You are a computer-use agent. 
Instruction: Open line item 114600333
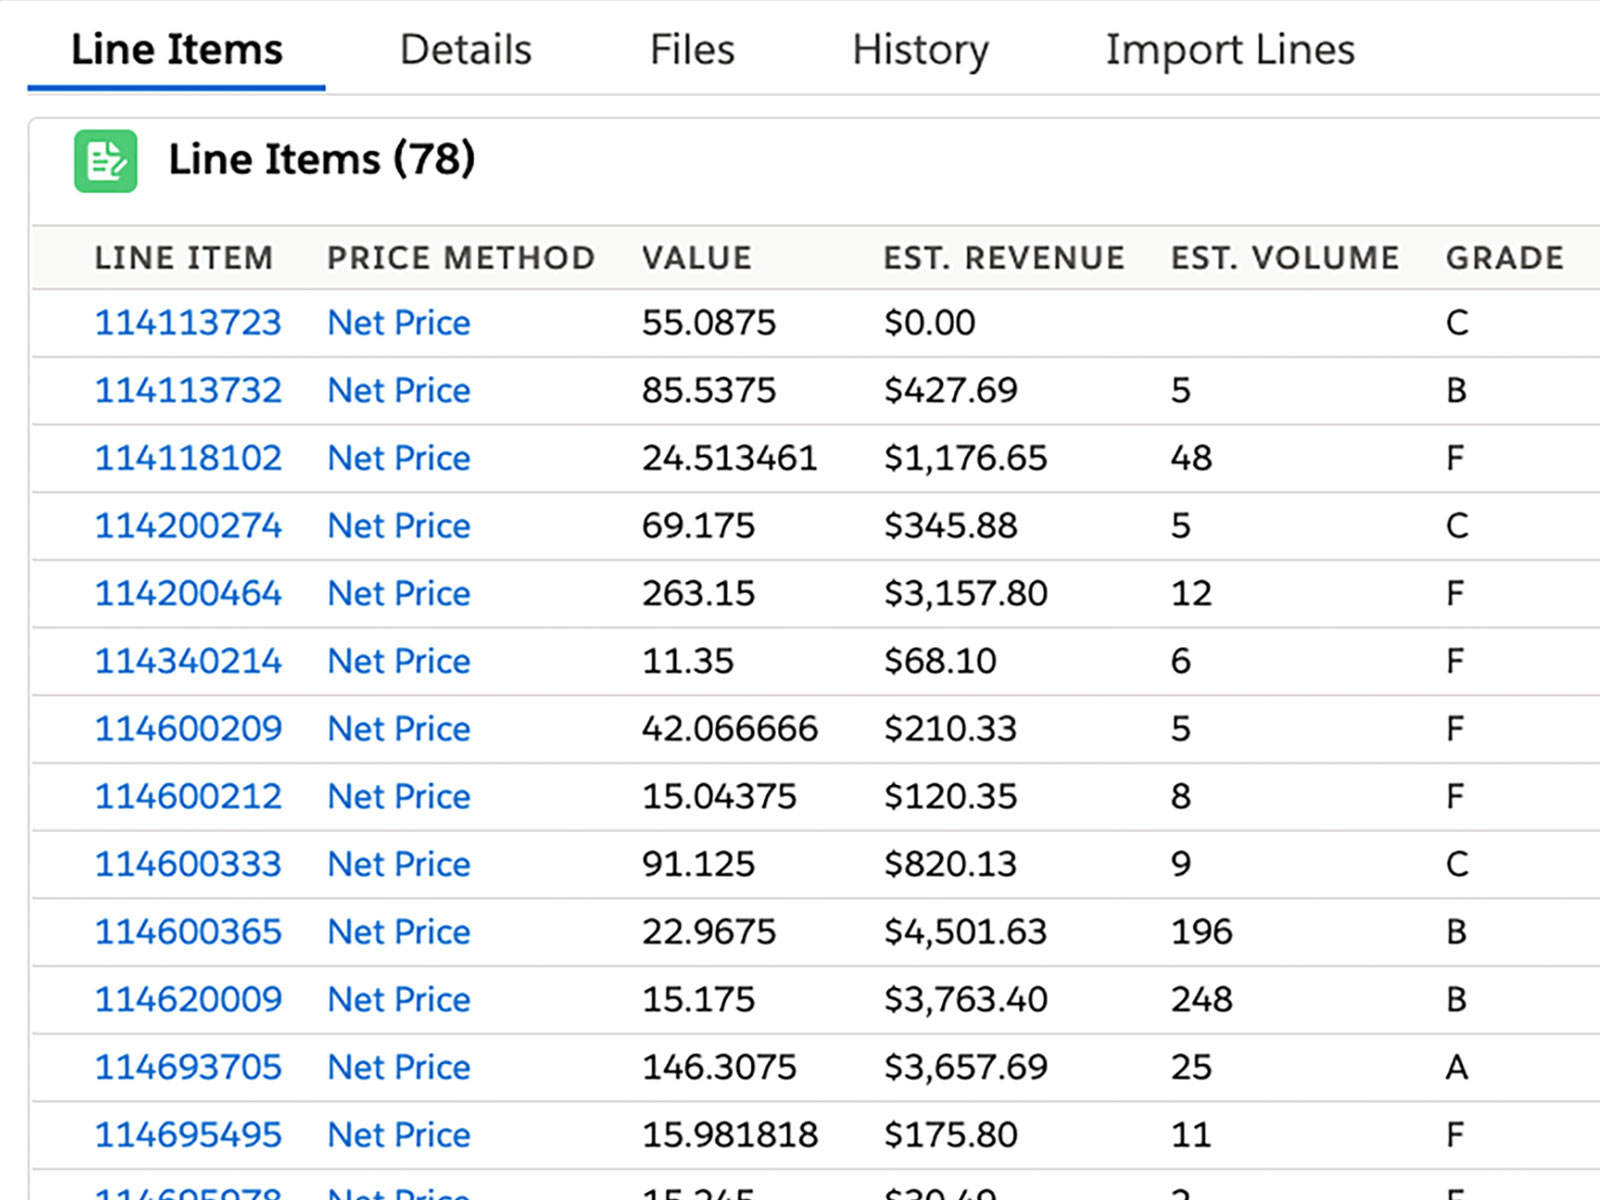tap(188, 864)
